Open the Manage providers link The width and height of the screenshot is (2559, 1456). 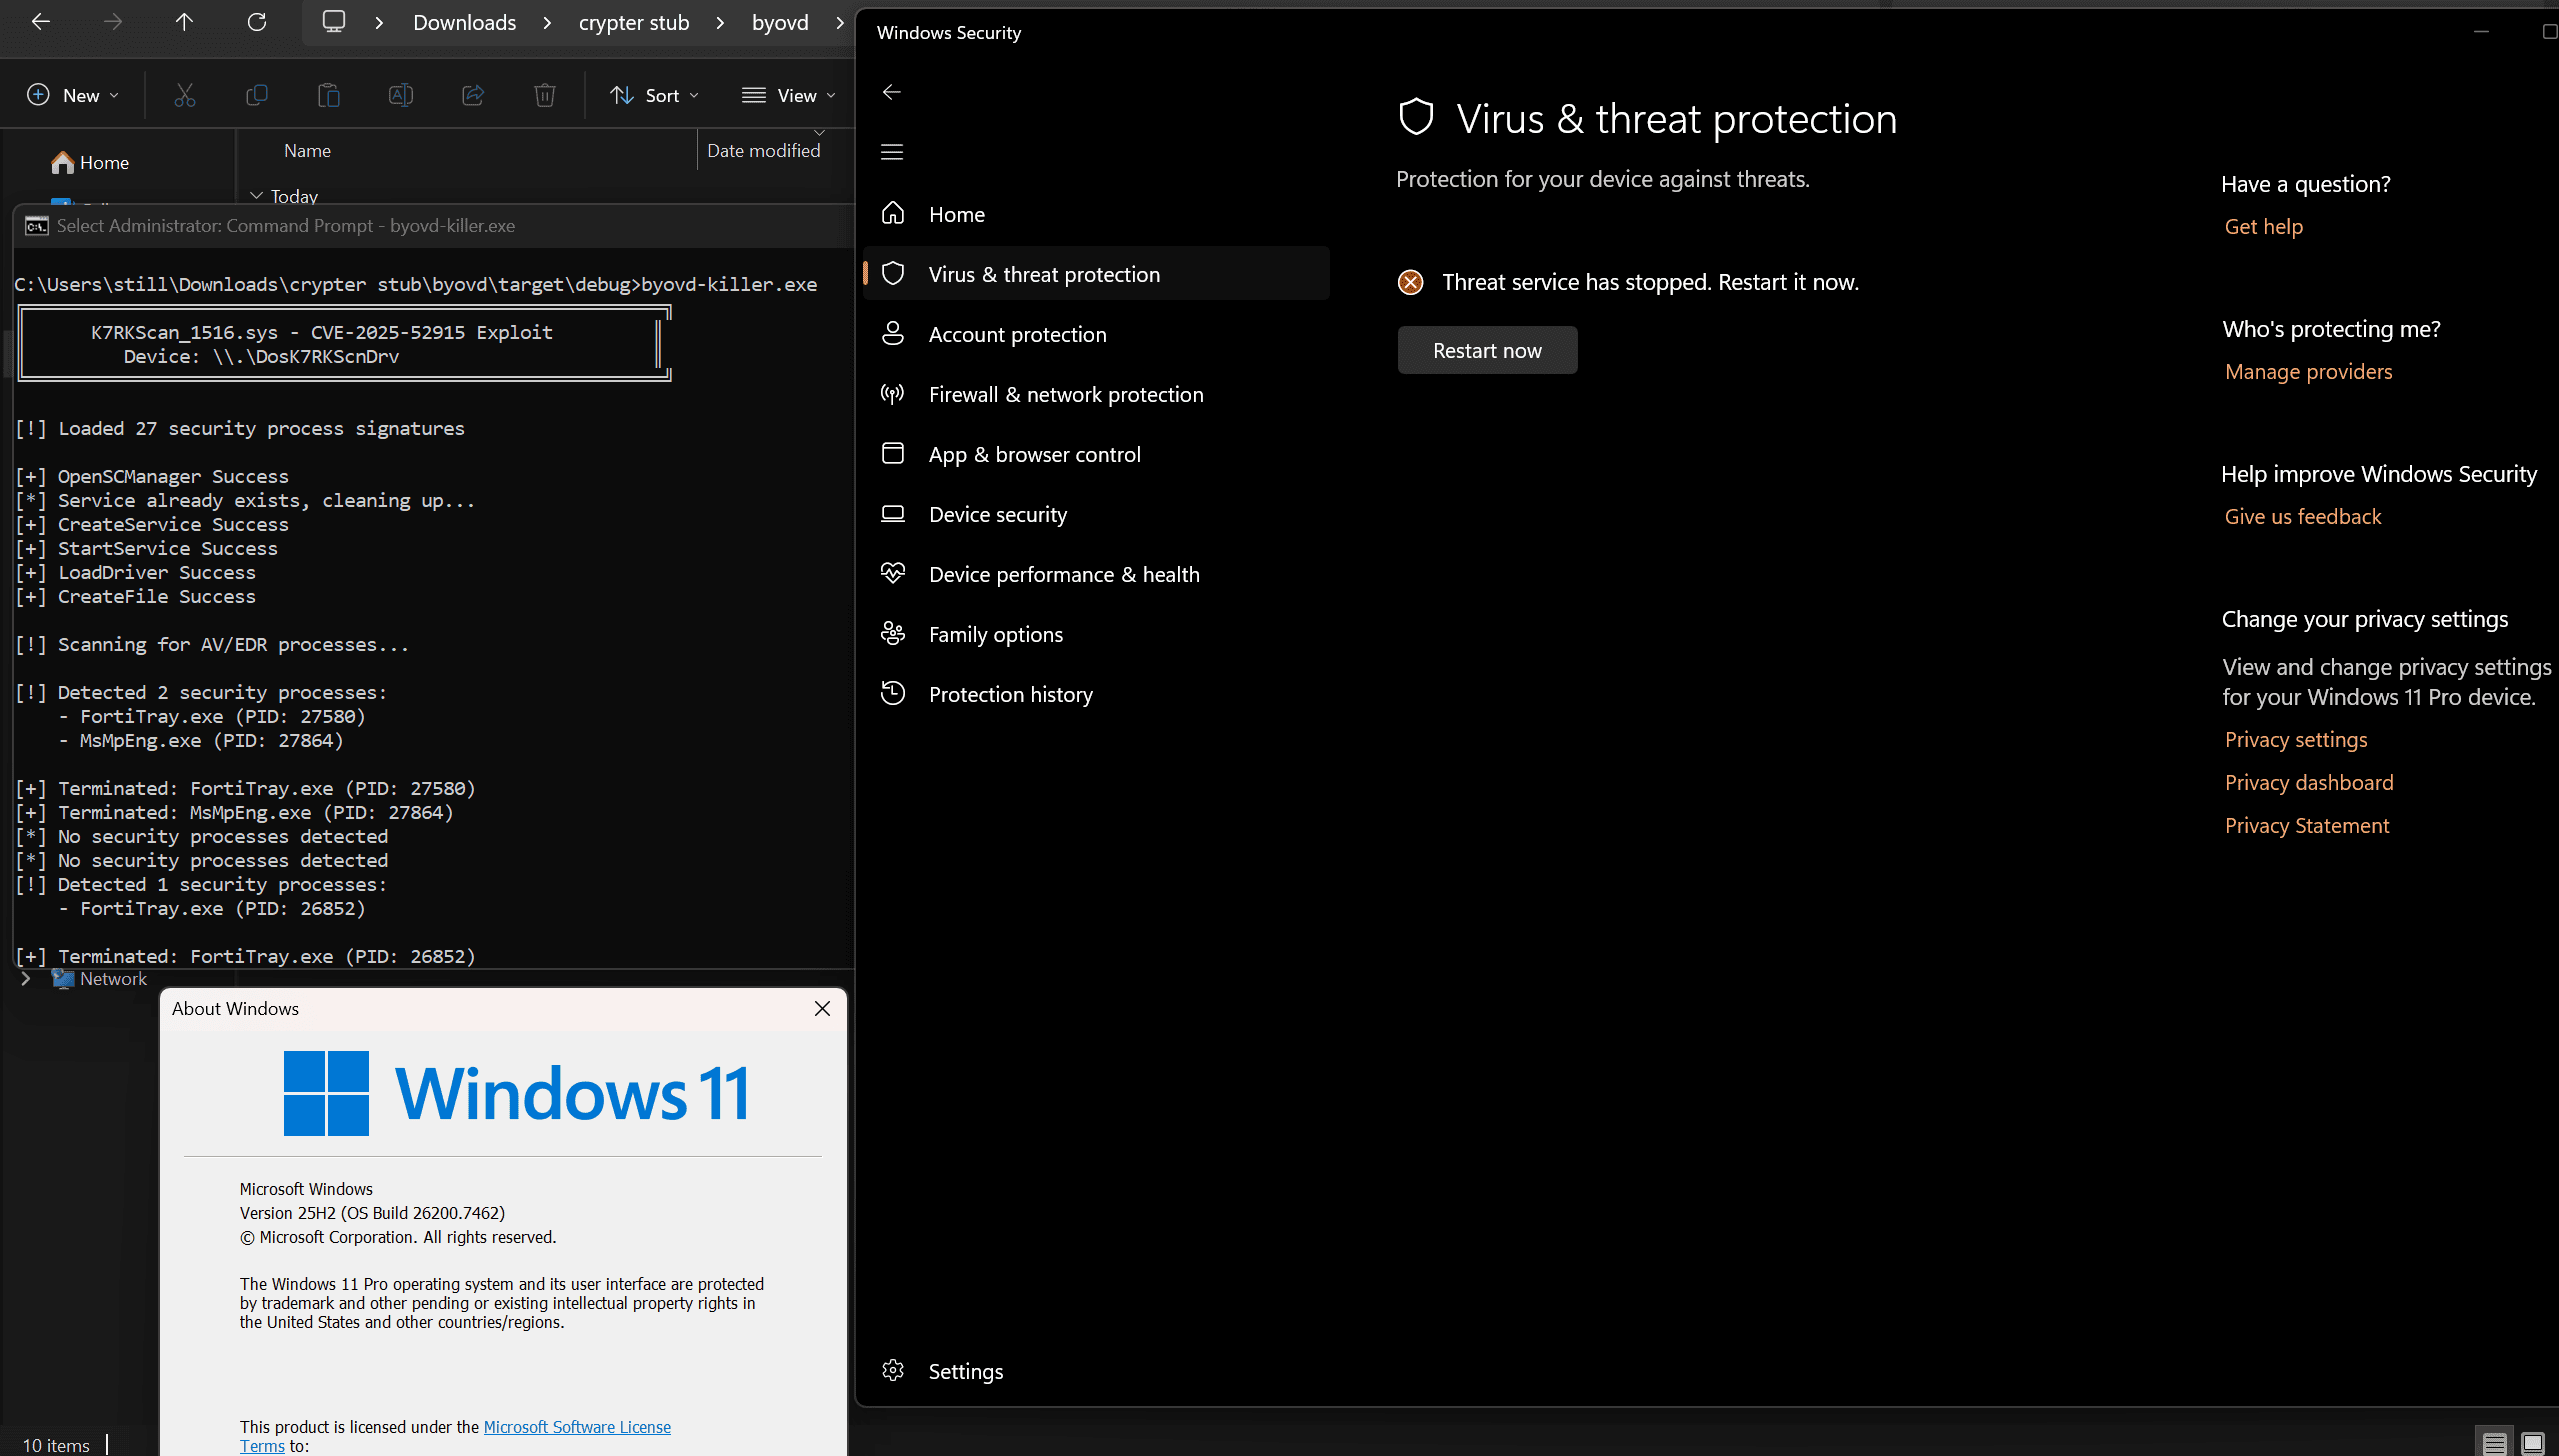click(2308, 371)
